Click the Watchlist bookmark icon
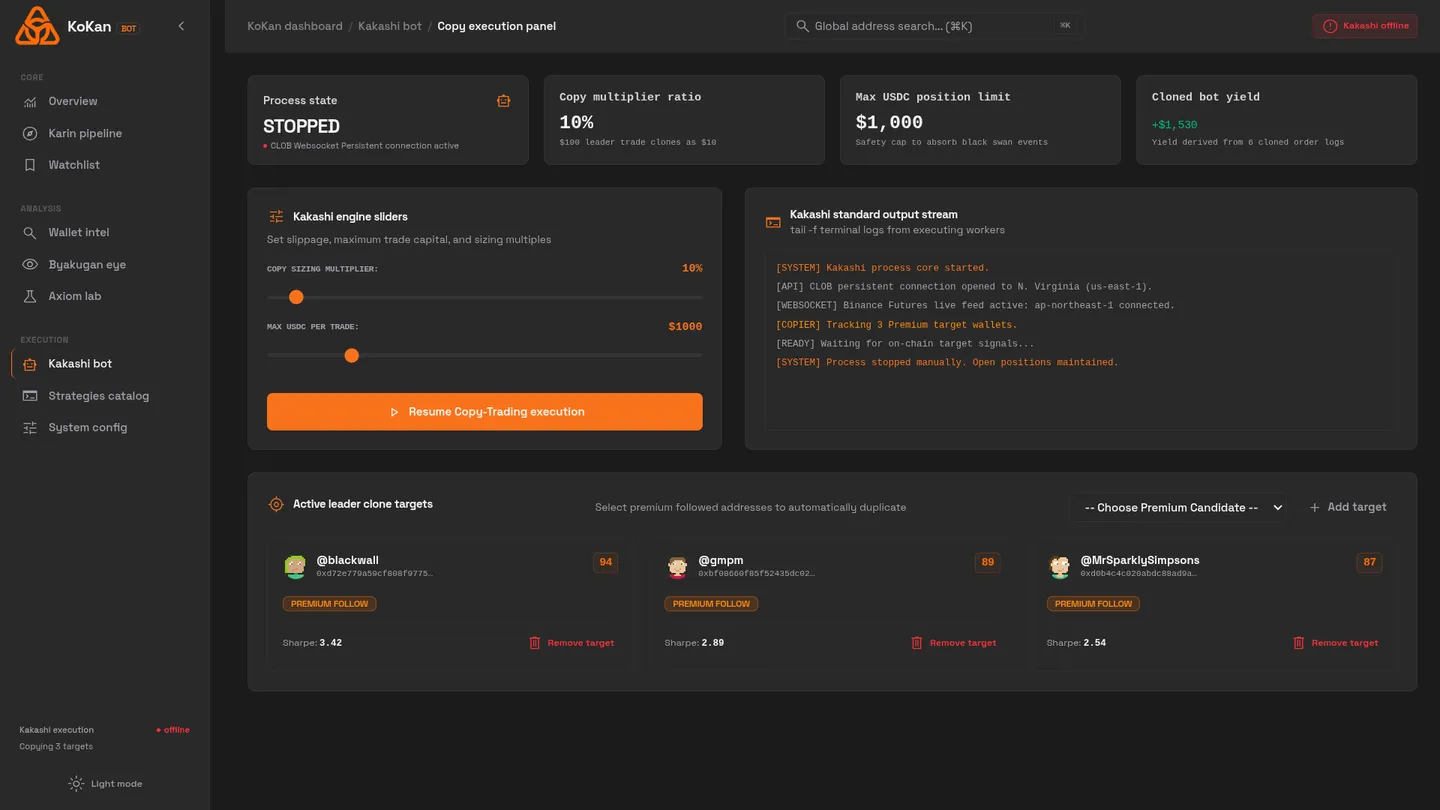The height and width of the screenshot is (810, 1440). click(30, 165)
